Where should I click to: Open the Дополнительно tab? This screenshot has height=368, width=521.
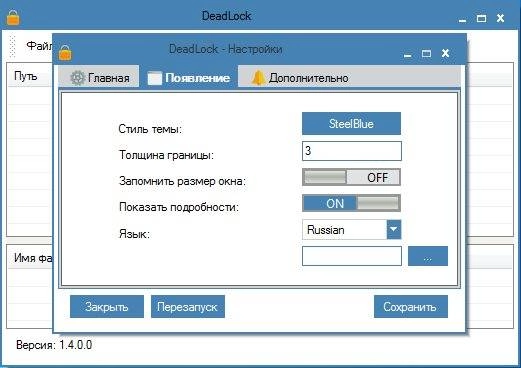[x=299, y=77]
